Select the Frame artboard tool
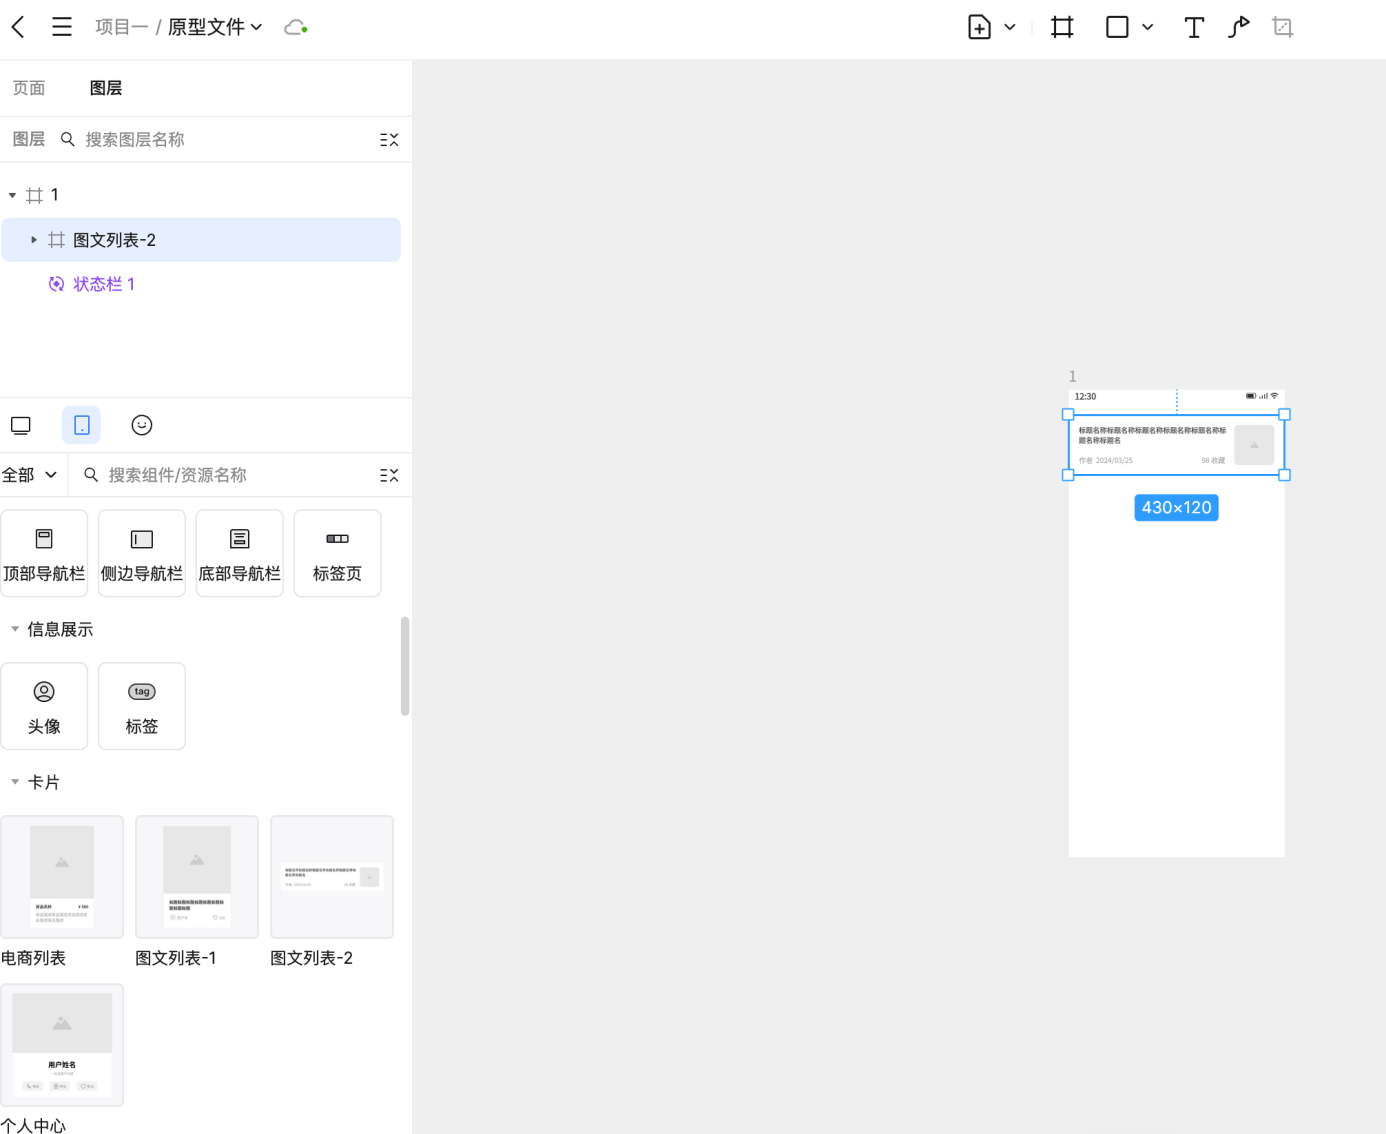Viewport: 1386px width, 1134px height. [x=1063, y=27]
